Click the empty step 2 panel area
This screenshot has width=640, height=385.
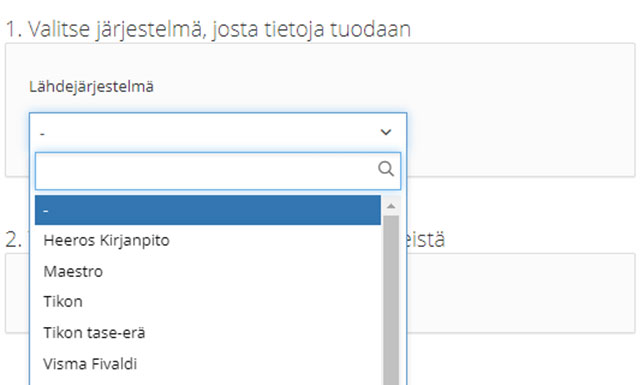521,293
